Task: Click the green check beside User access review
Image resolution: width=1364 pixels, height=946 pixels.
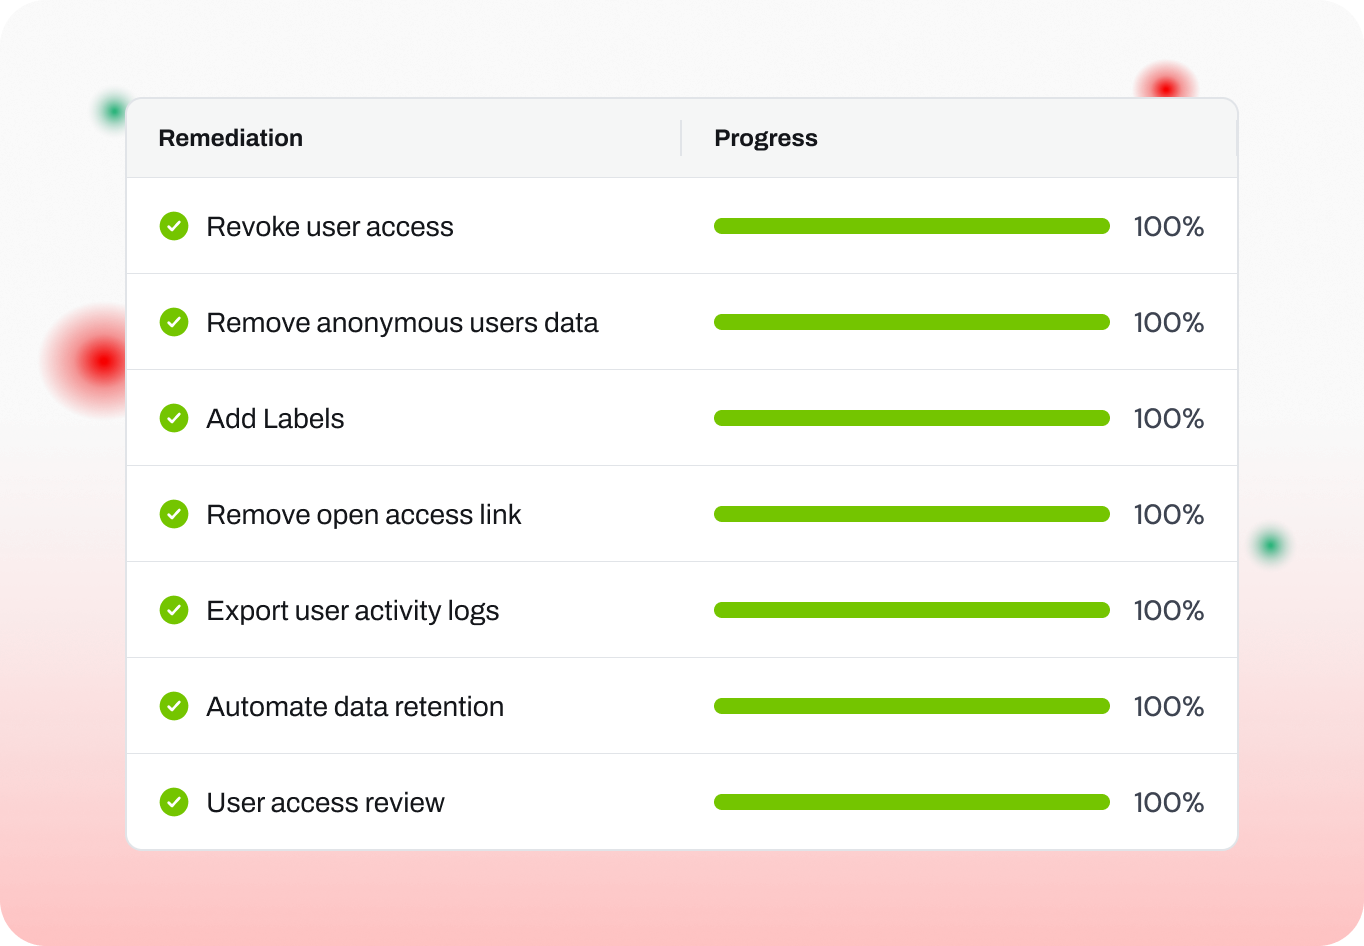Action: [174, 802]
